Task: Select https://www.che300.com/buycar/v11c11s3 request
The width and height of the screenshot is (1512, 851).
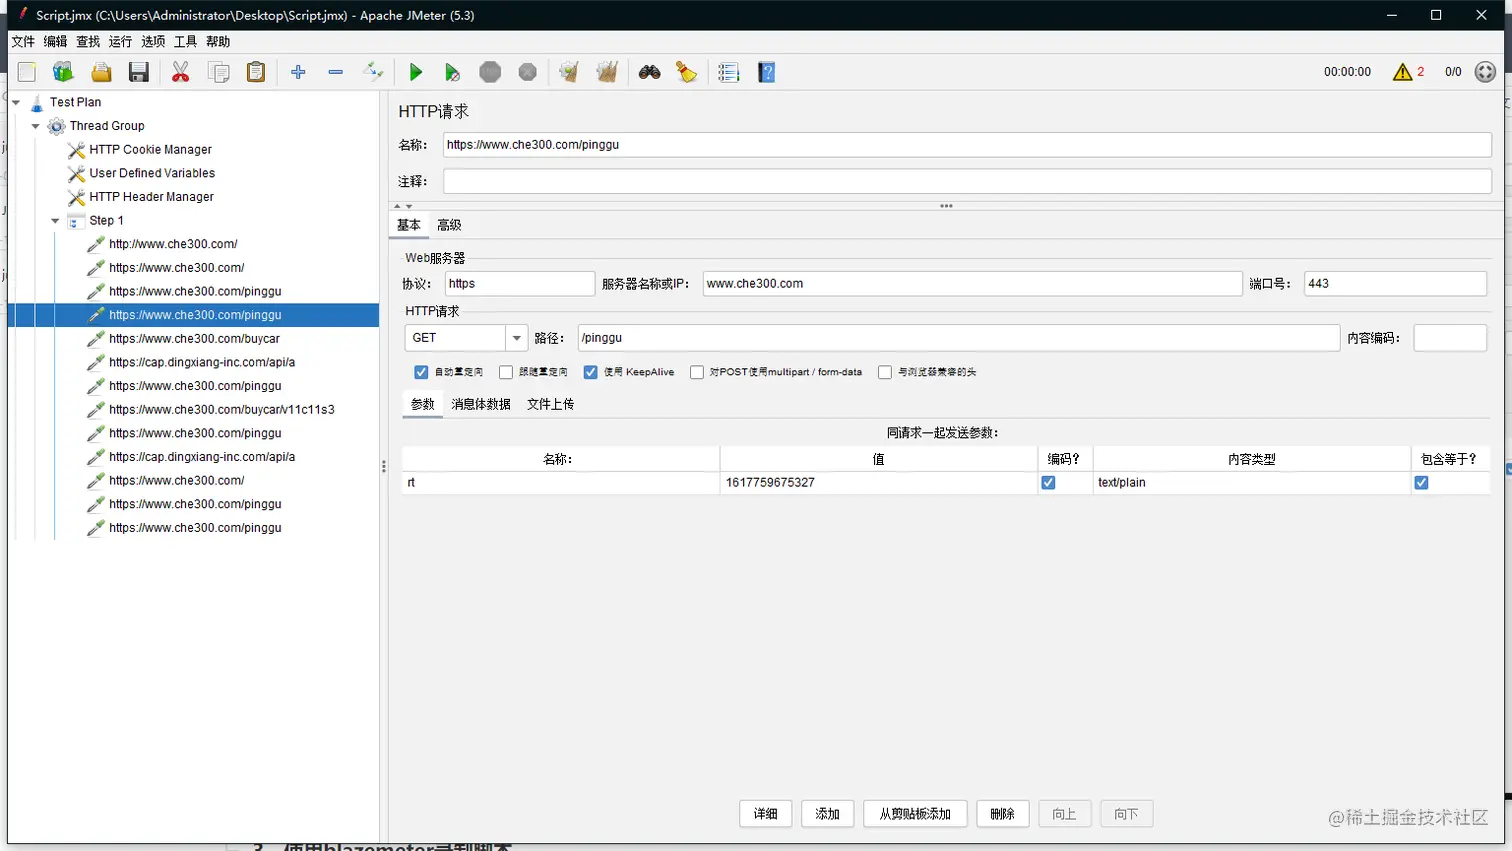Action: (x=221, y=410)
